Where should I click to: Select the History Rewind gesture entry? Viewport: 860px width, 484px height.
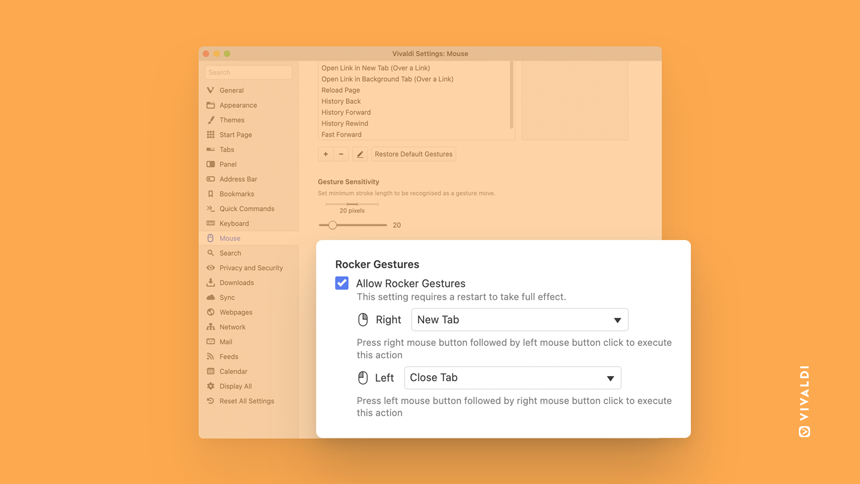click(344, 123)
